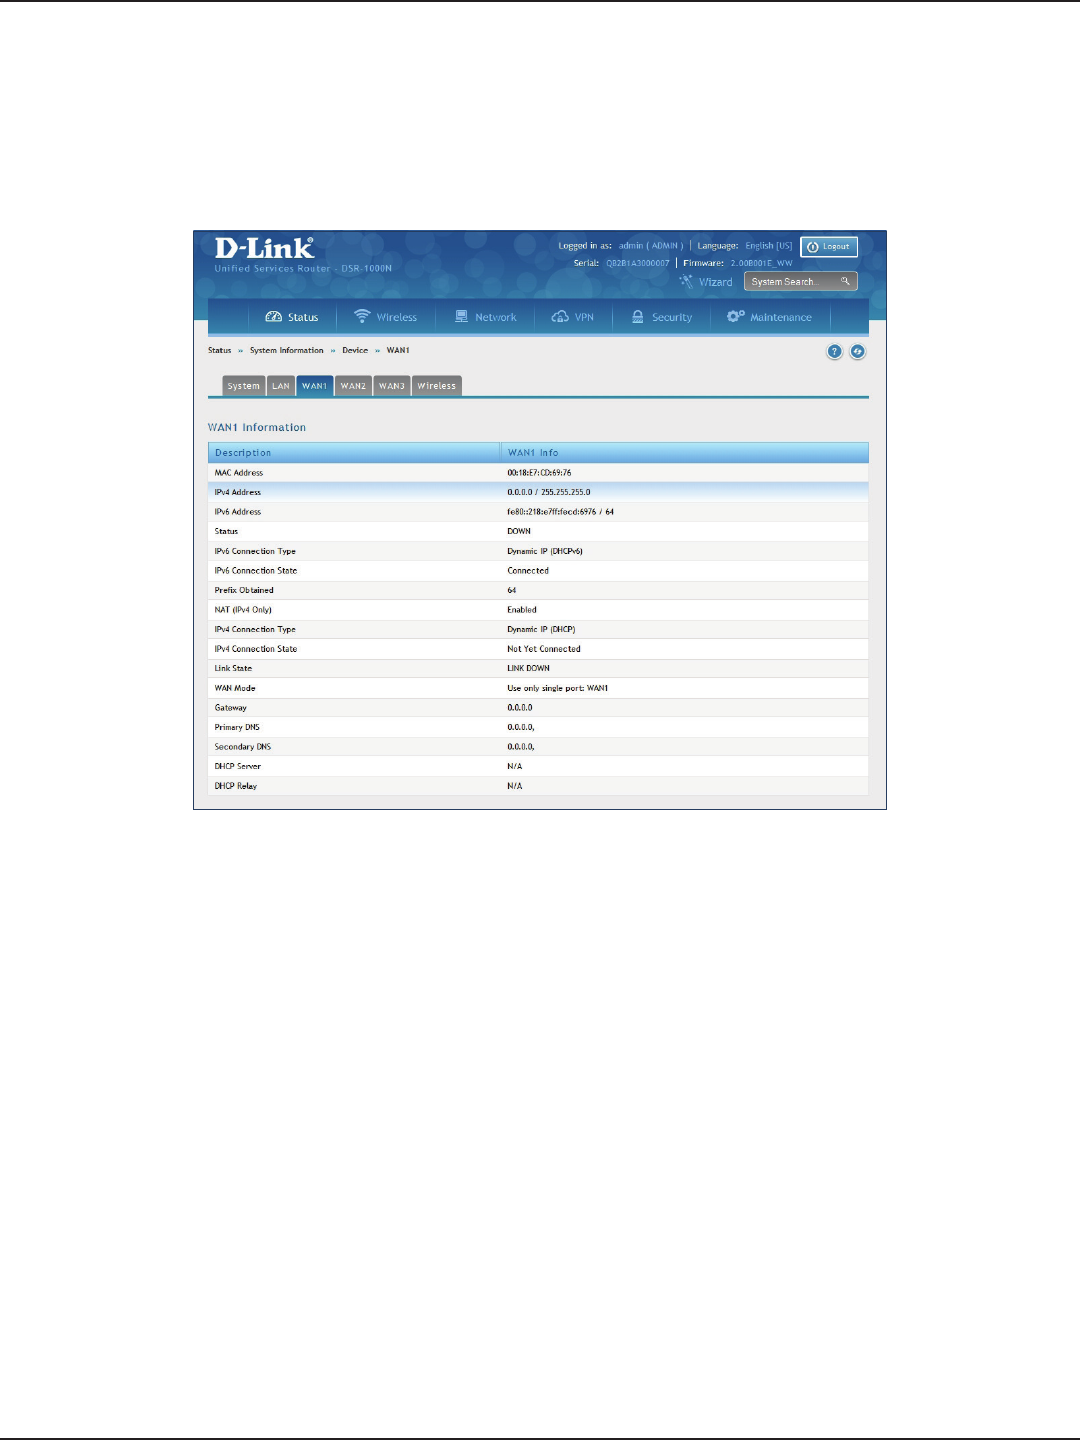Switch to the WAN2 tab
Image resolution: width=1080 pixels, height=1440 pixels.
pos(353,386)
